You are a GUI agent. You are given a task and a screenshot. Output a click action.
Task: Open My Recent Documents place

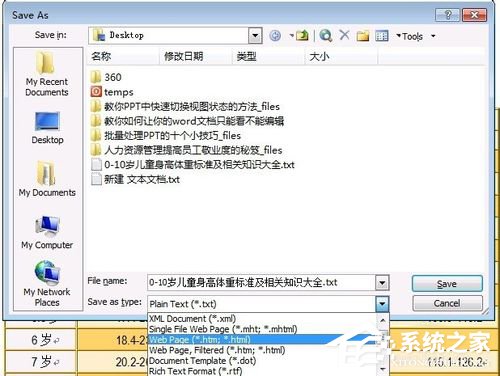[x=47, y=74]
